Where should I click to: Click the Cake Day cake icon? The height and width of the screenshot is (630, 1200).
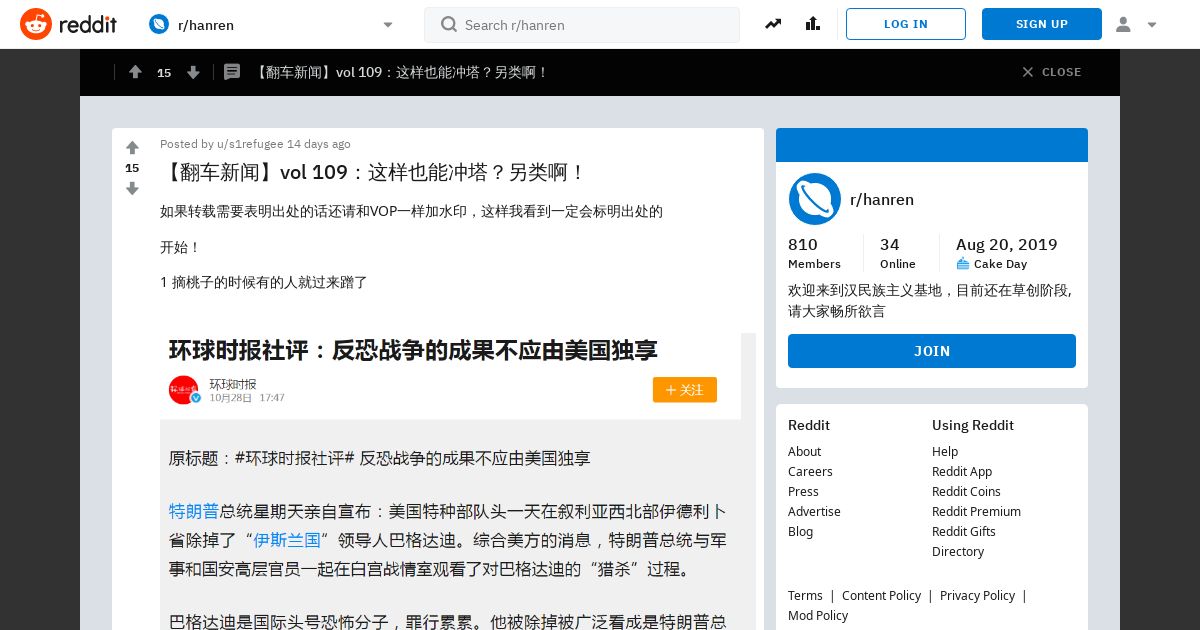pyautogui.click(x=963, y=264)
